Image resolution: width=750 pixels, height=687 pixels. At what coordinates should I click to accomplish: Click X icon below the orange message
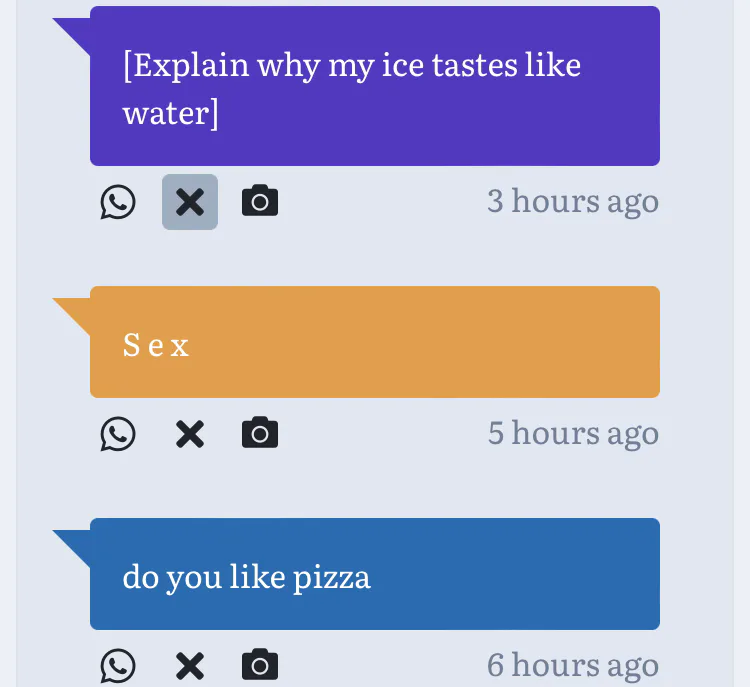[x=190, y=434]
